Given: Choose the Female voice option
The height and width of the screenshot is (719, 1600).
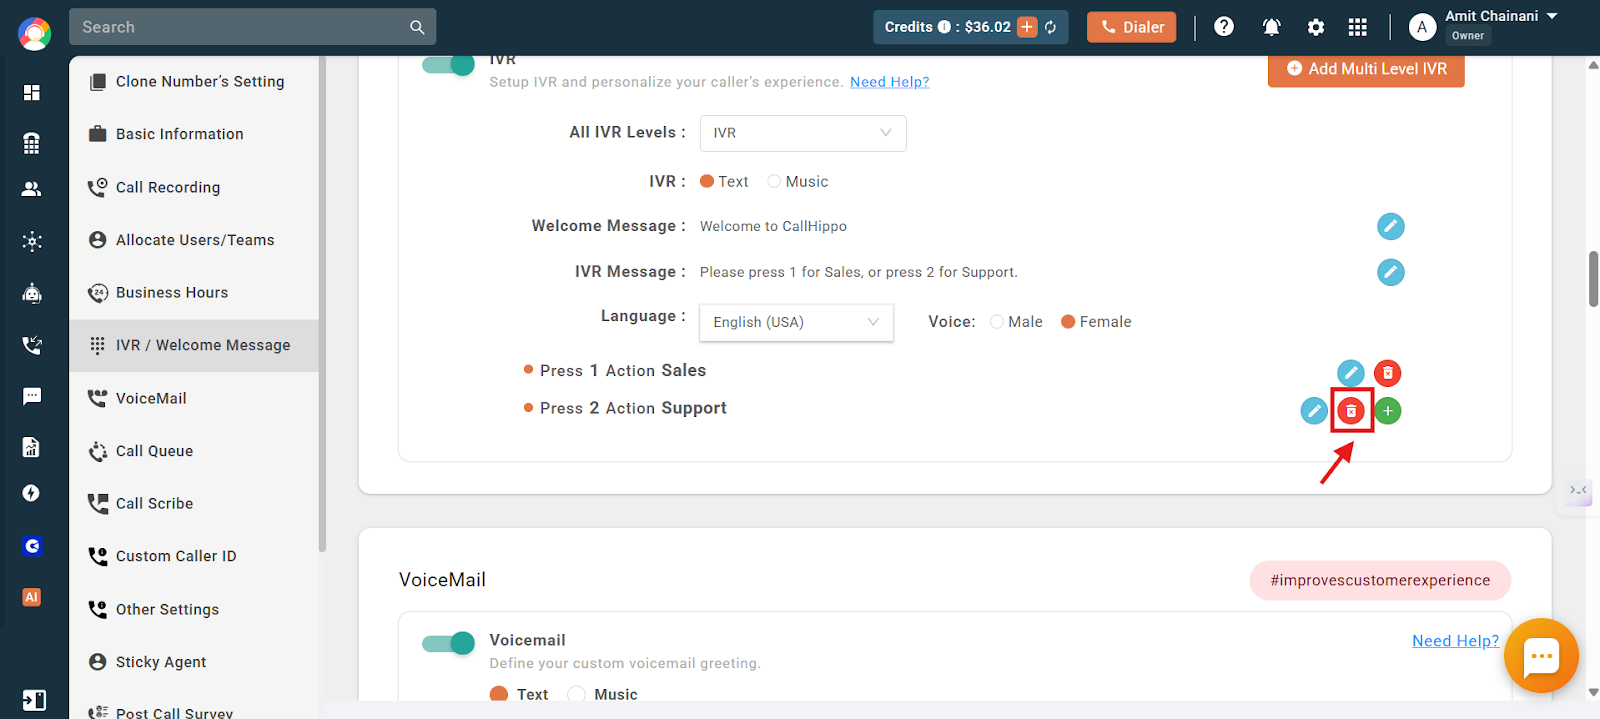Looking at the screenshot, I should coord(1068,321).
